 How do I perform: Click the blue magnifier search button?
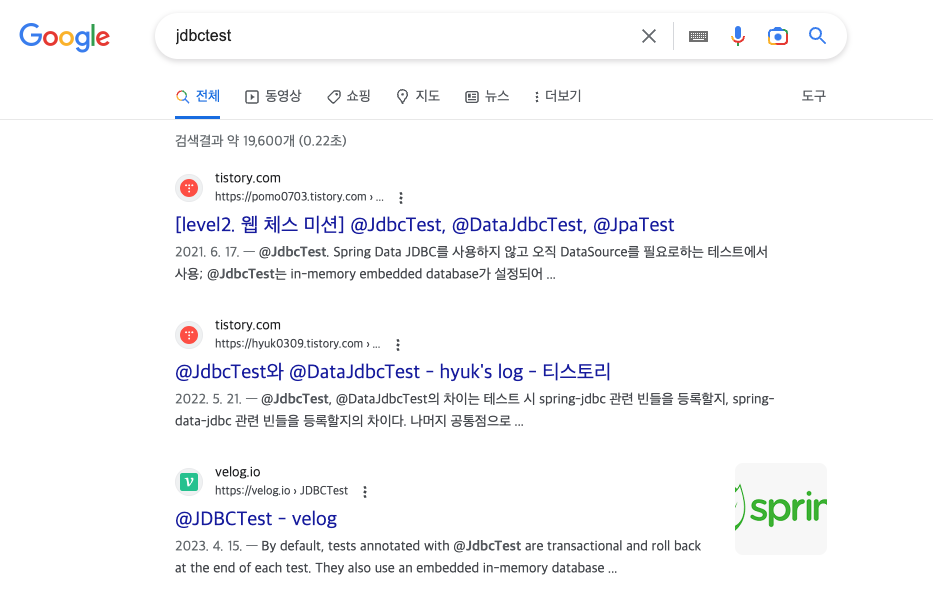817,36
